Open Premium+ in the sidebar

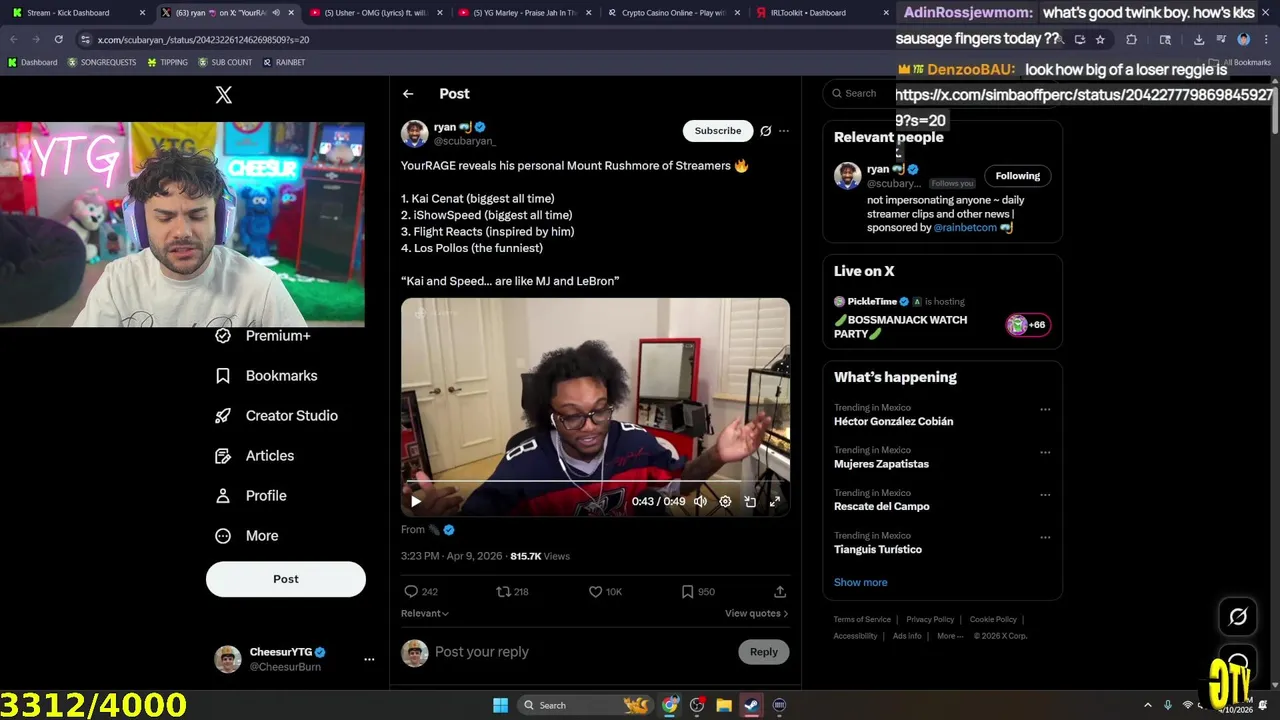264,336
